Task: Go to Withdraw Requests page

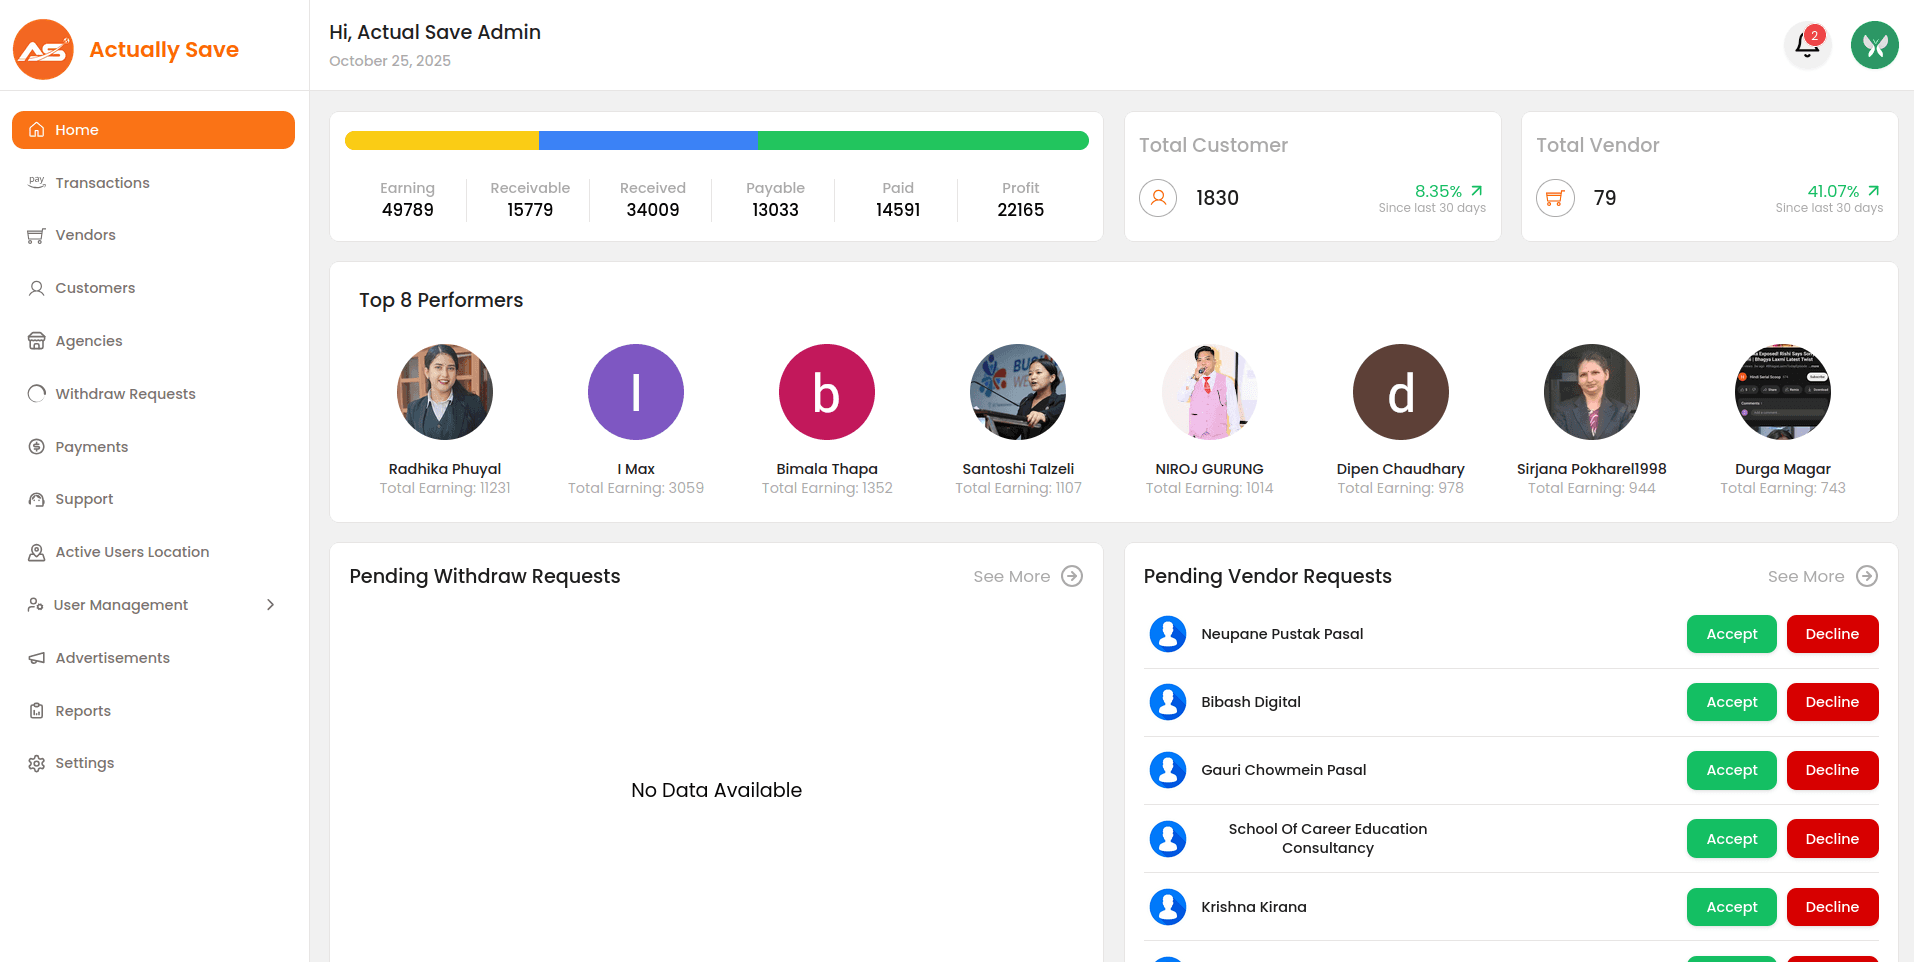Action: tap(125, 394)
